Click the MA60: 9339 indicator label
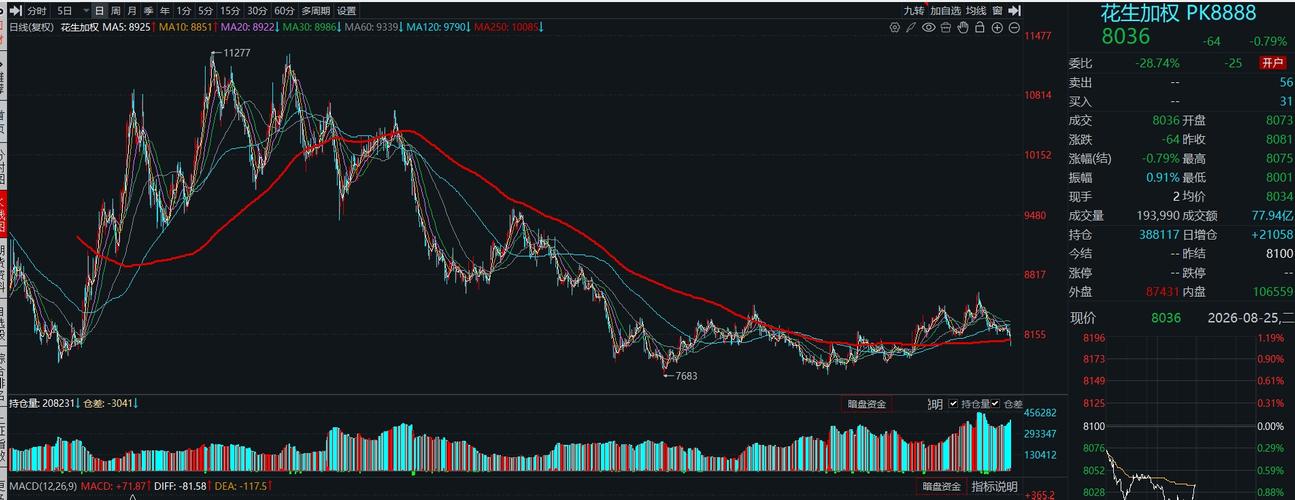The width and height of the screenshot is (1295, 500). pos(372,28)
